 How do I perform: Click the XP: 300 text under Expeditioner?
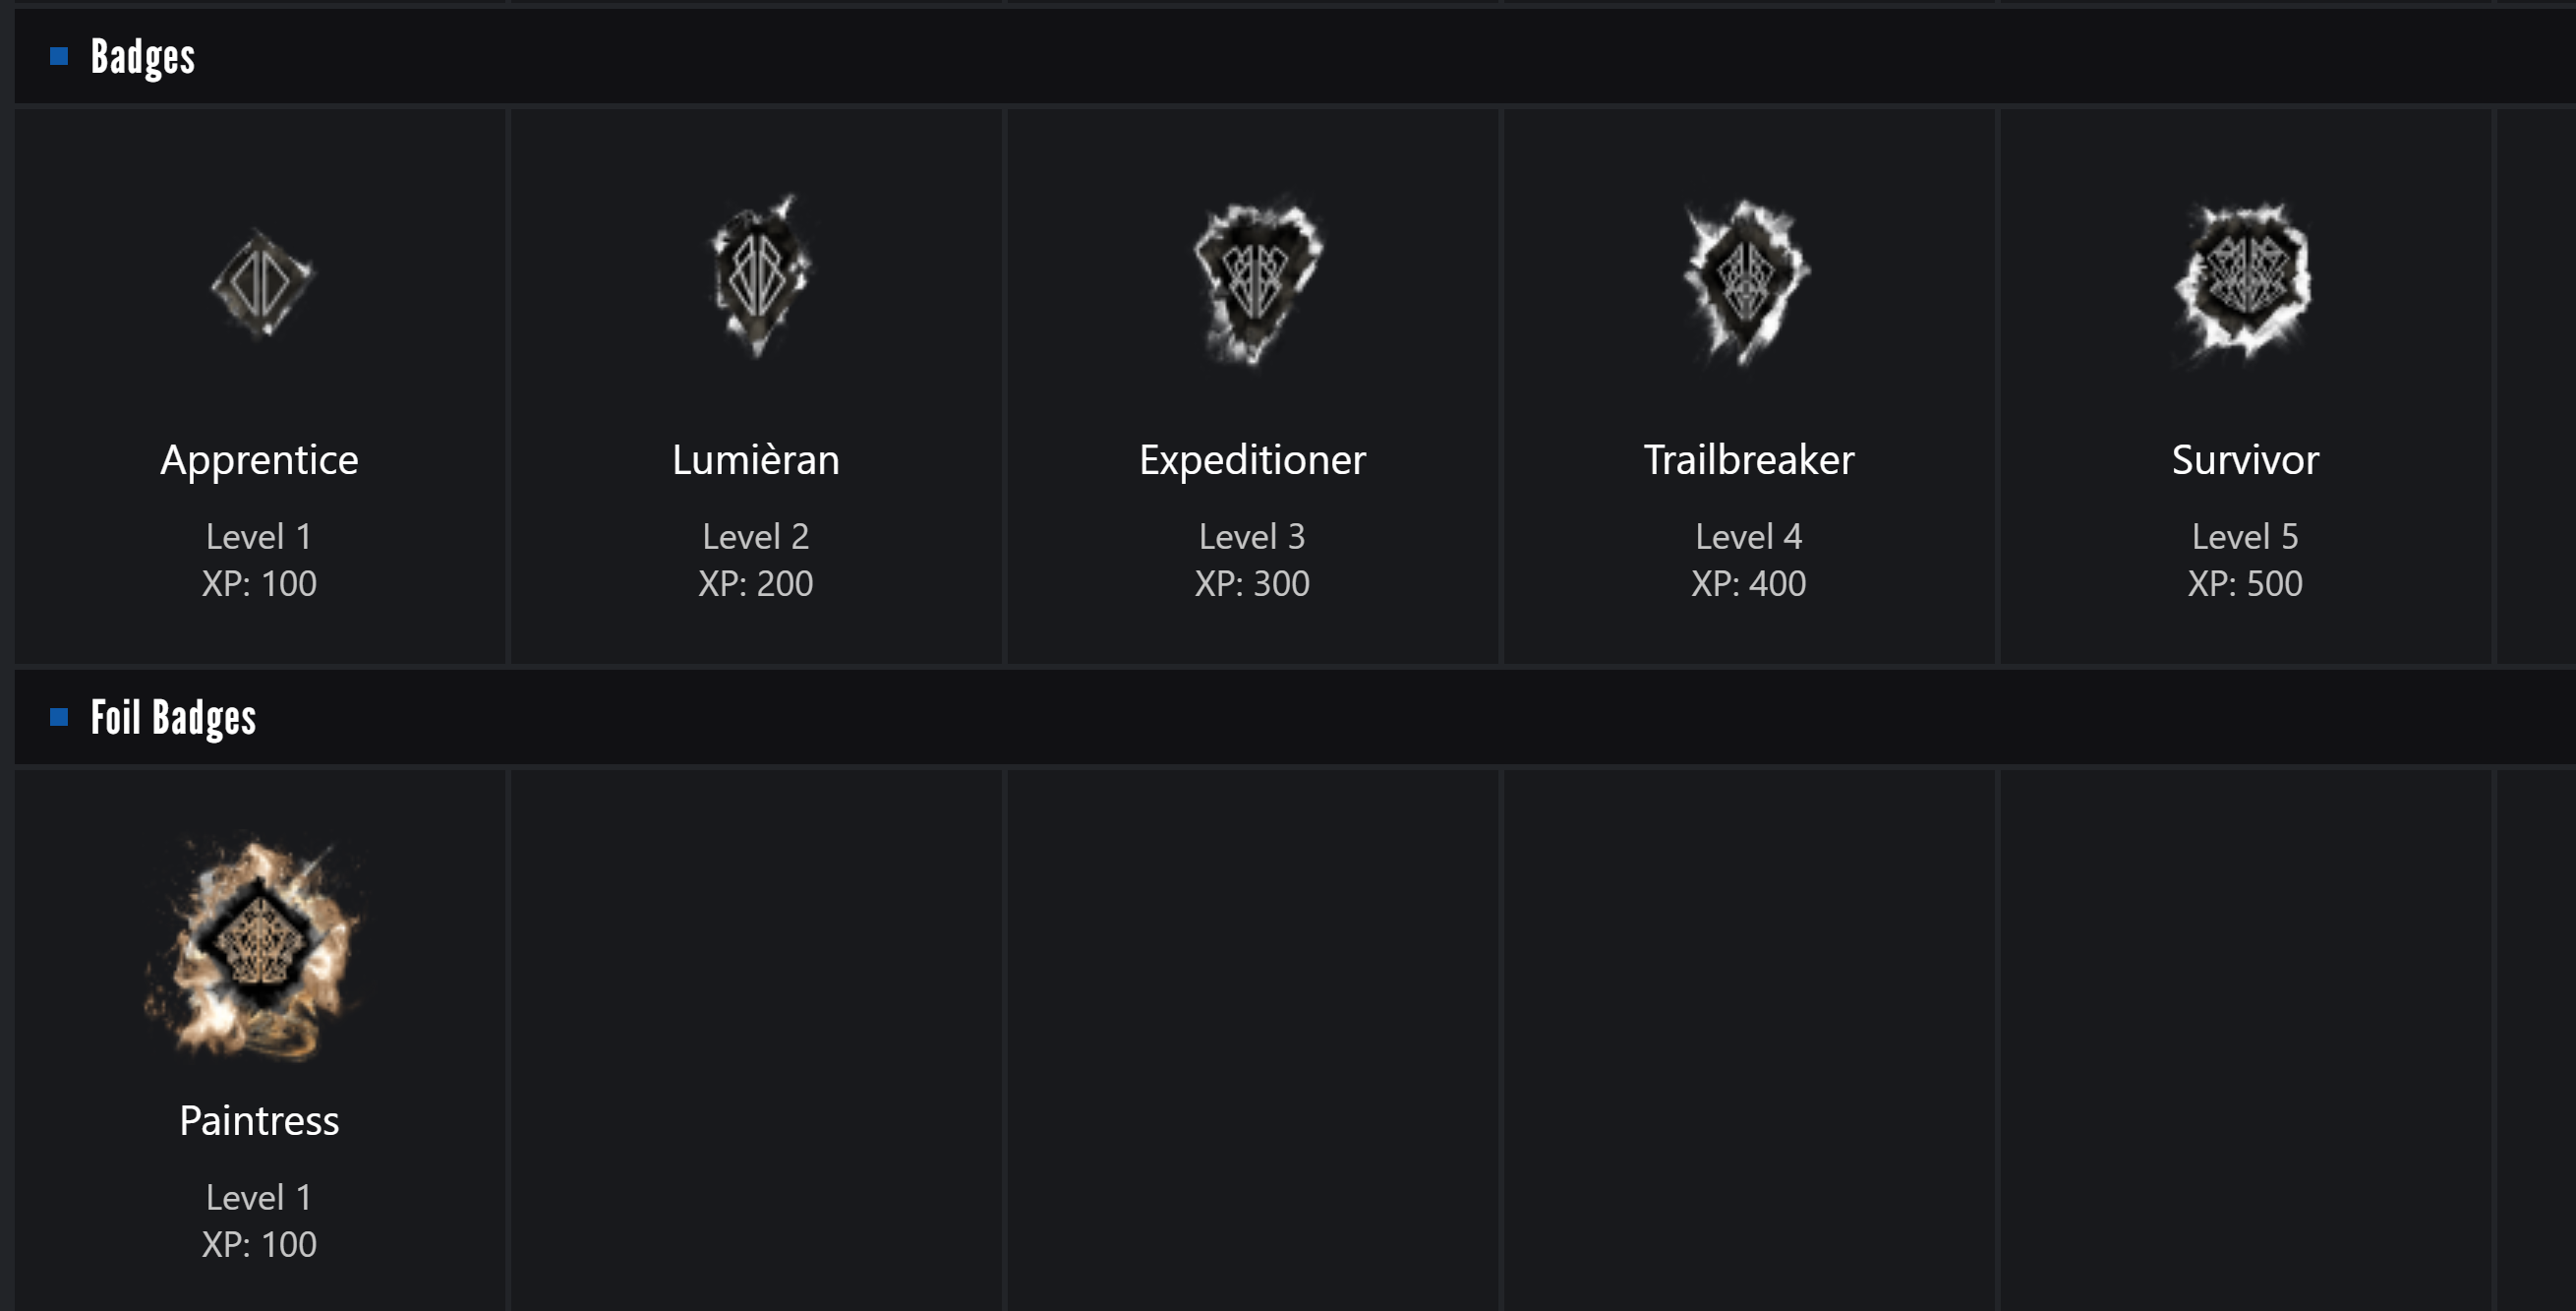(x=1252, y=583)
